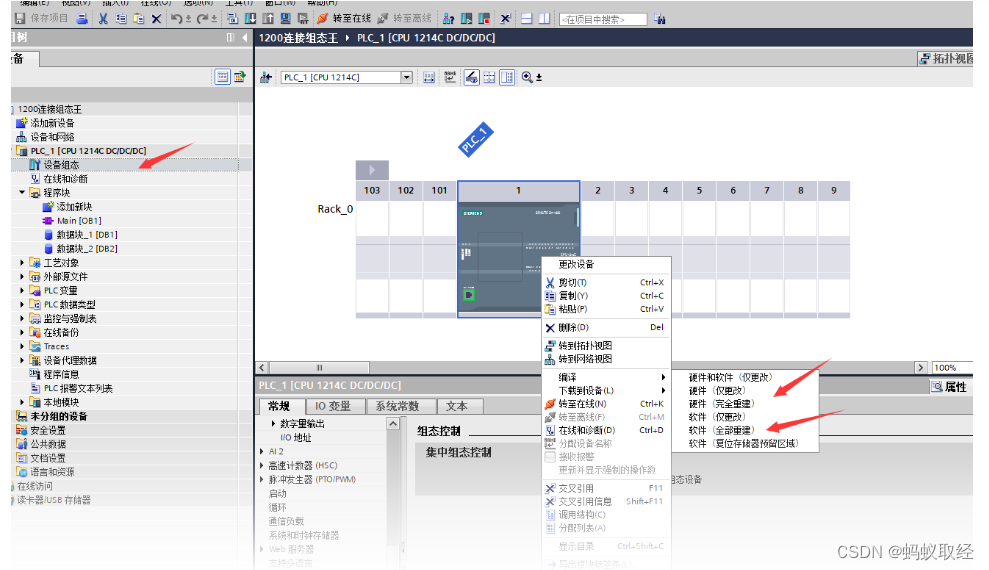Click the Download to device icon
Viewport: 989px width, 570px height.
(x=250, y=19)
